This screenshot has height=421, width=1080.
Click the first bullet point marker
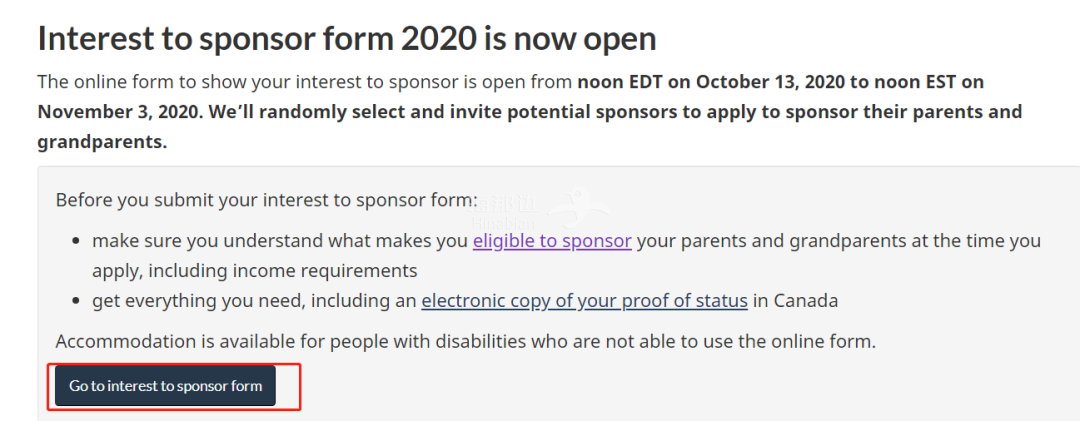click(78, 242)
